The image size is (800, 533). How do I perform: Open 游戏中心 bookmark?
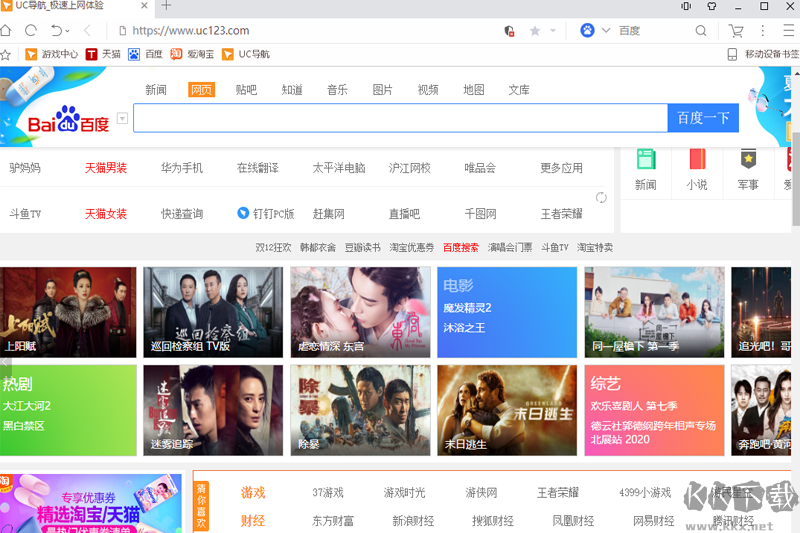(x=52, y=54)
